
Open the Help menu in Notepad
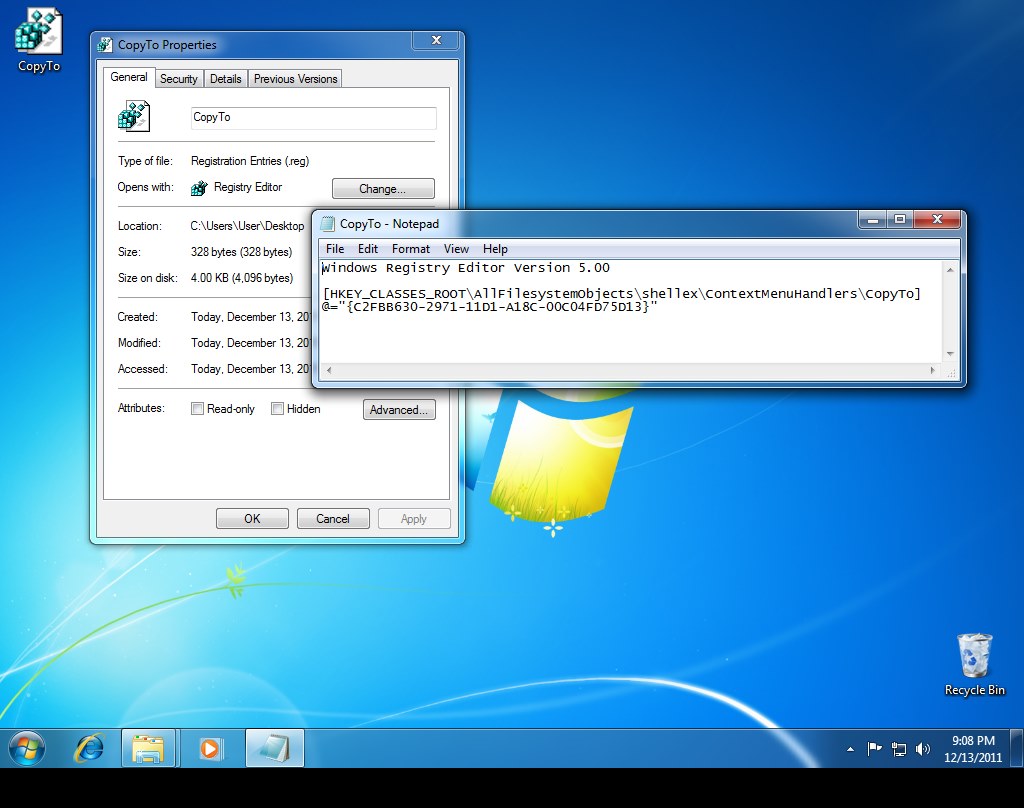[495, 249]
